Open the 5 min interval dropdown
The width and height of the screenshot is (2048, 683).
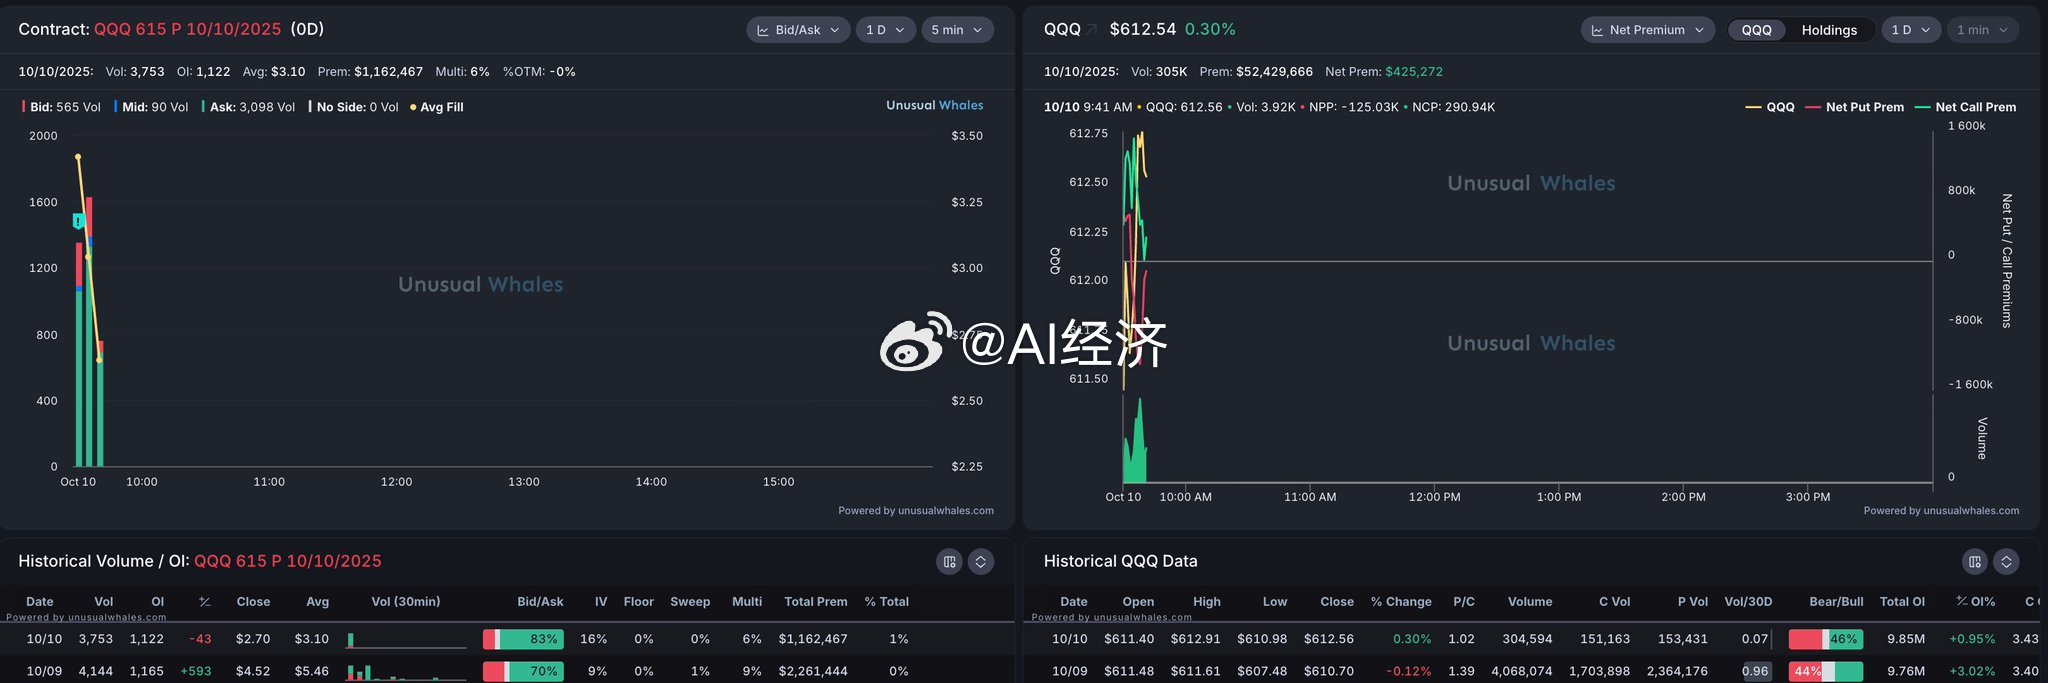click(x=957, y=30)
